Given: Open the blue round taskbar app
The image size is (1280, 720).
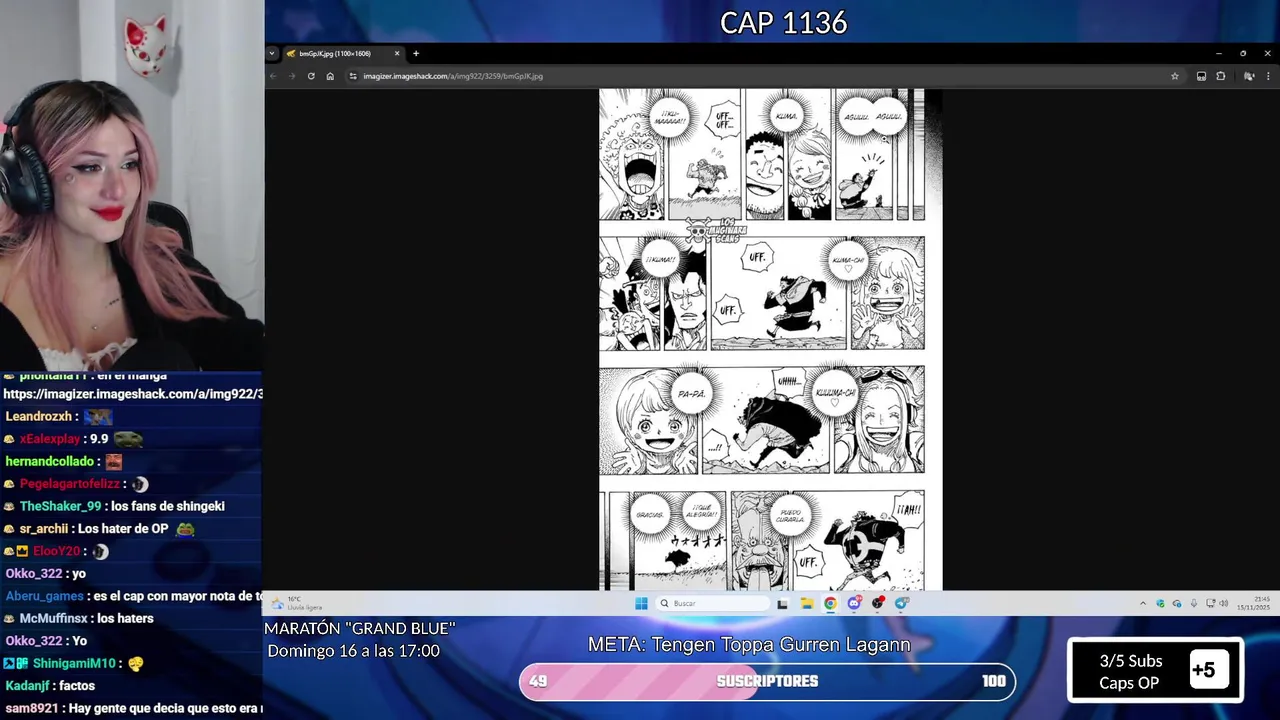Looking at the screenshot, I should 902,603.
